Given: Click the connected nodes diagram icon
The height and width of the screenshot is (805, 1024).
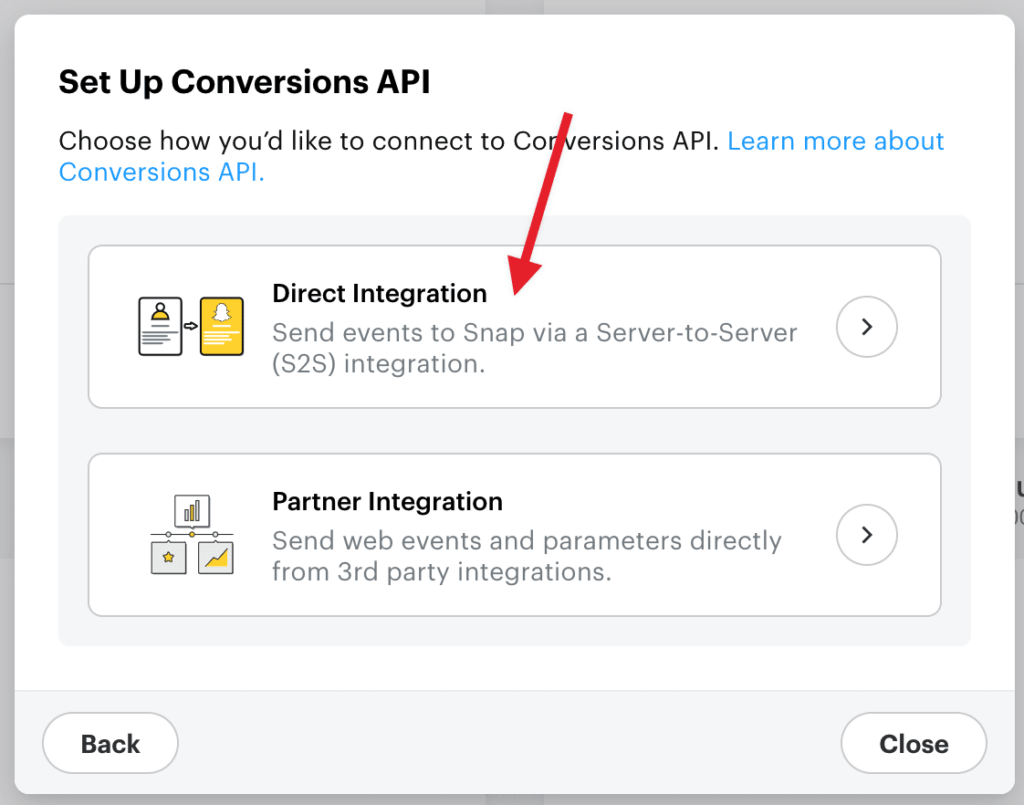Looking at the screenshot, I should pos(191,534).
